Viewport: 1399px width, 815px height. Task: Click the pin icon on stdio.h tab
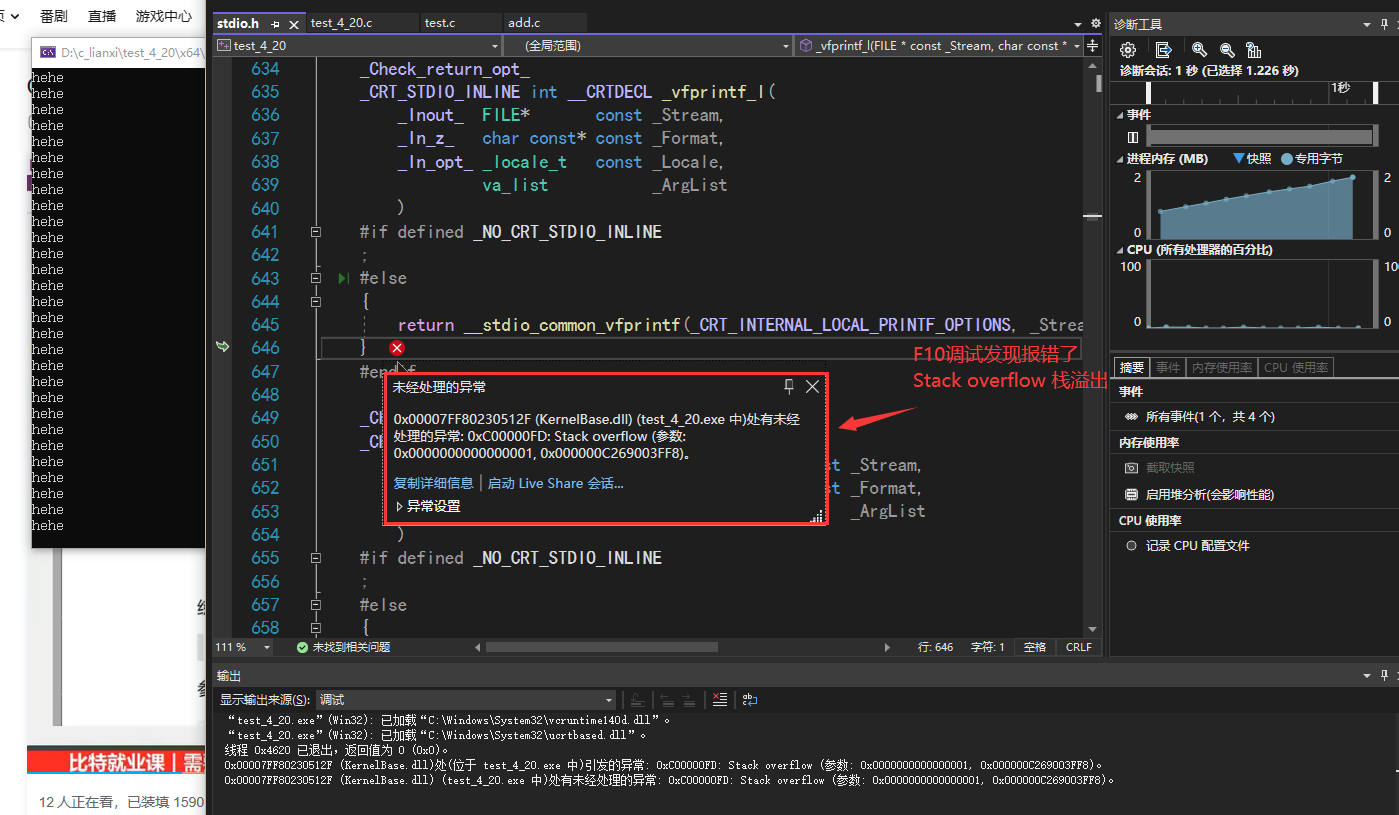tap(275, 23)
